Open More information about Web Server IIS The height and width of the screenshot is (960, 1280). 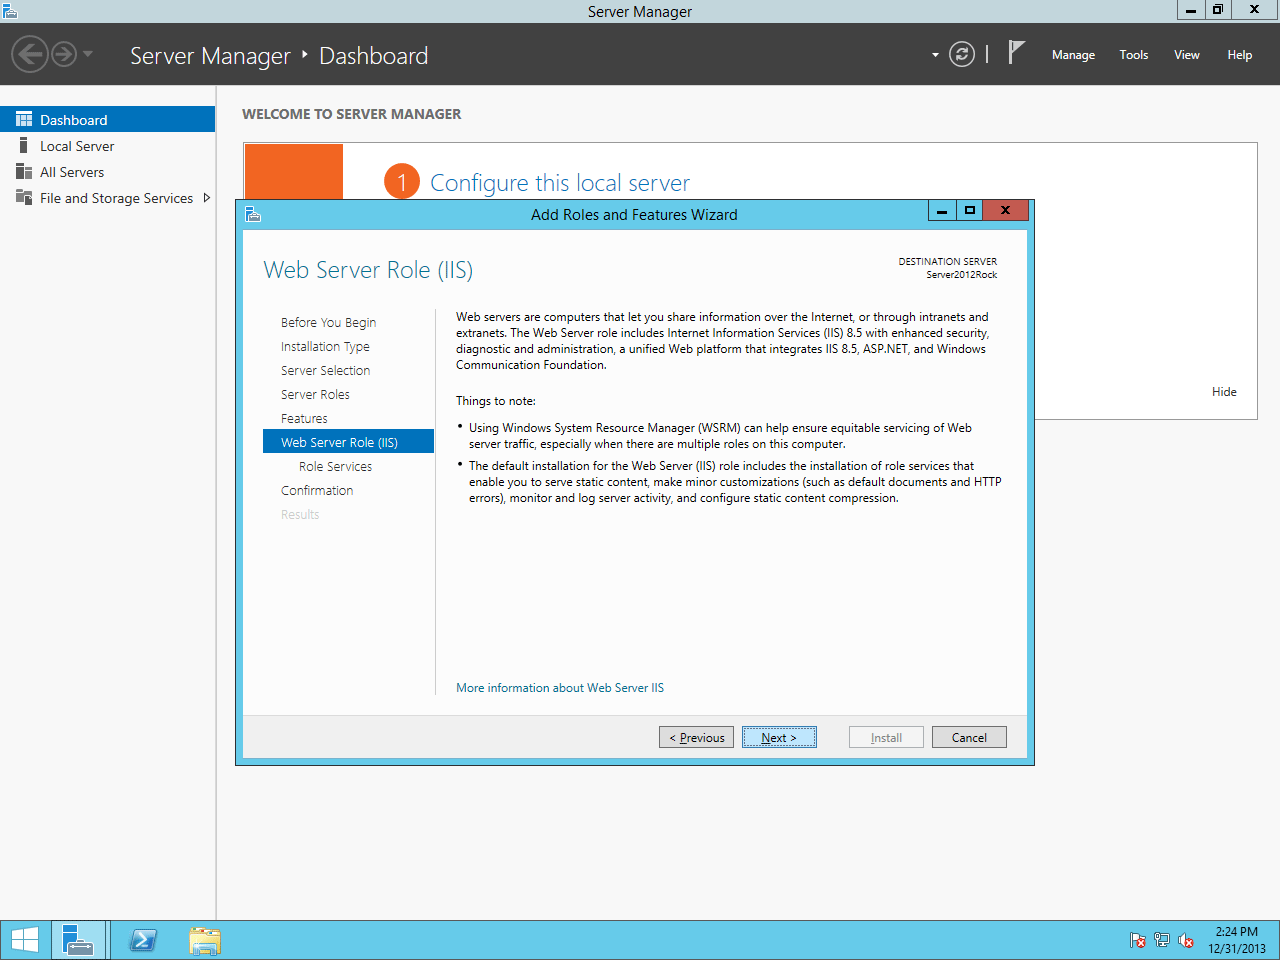point(560,688)
